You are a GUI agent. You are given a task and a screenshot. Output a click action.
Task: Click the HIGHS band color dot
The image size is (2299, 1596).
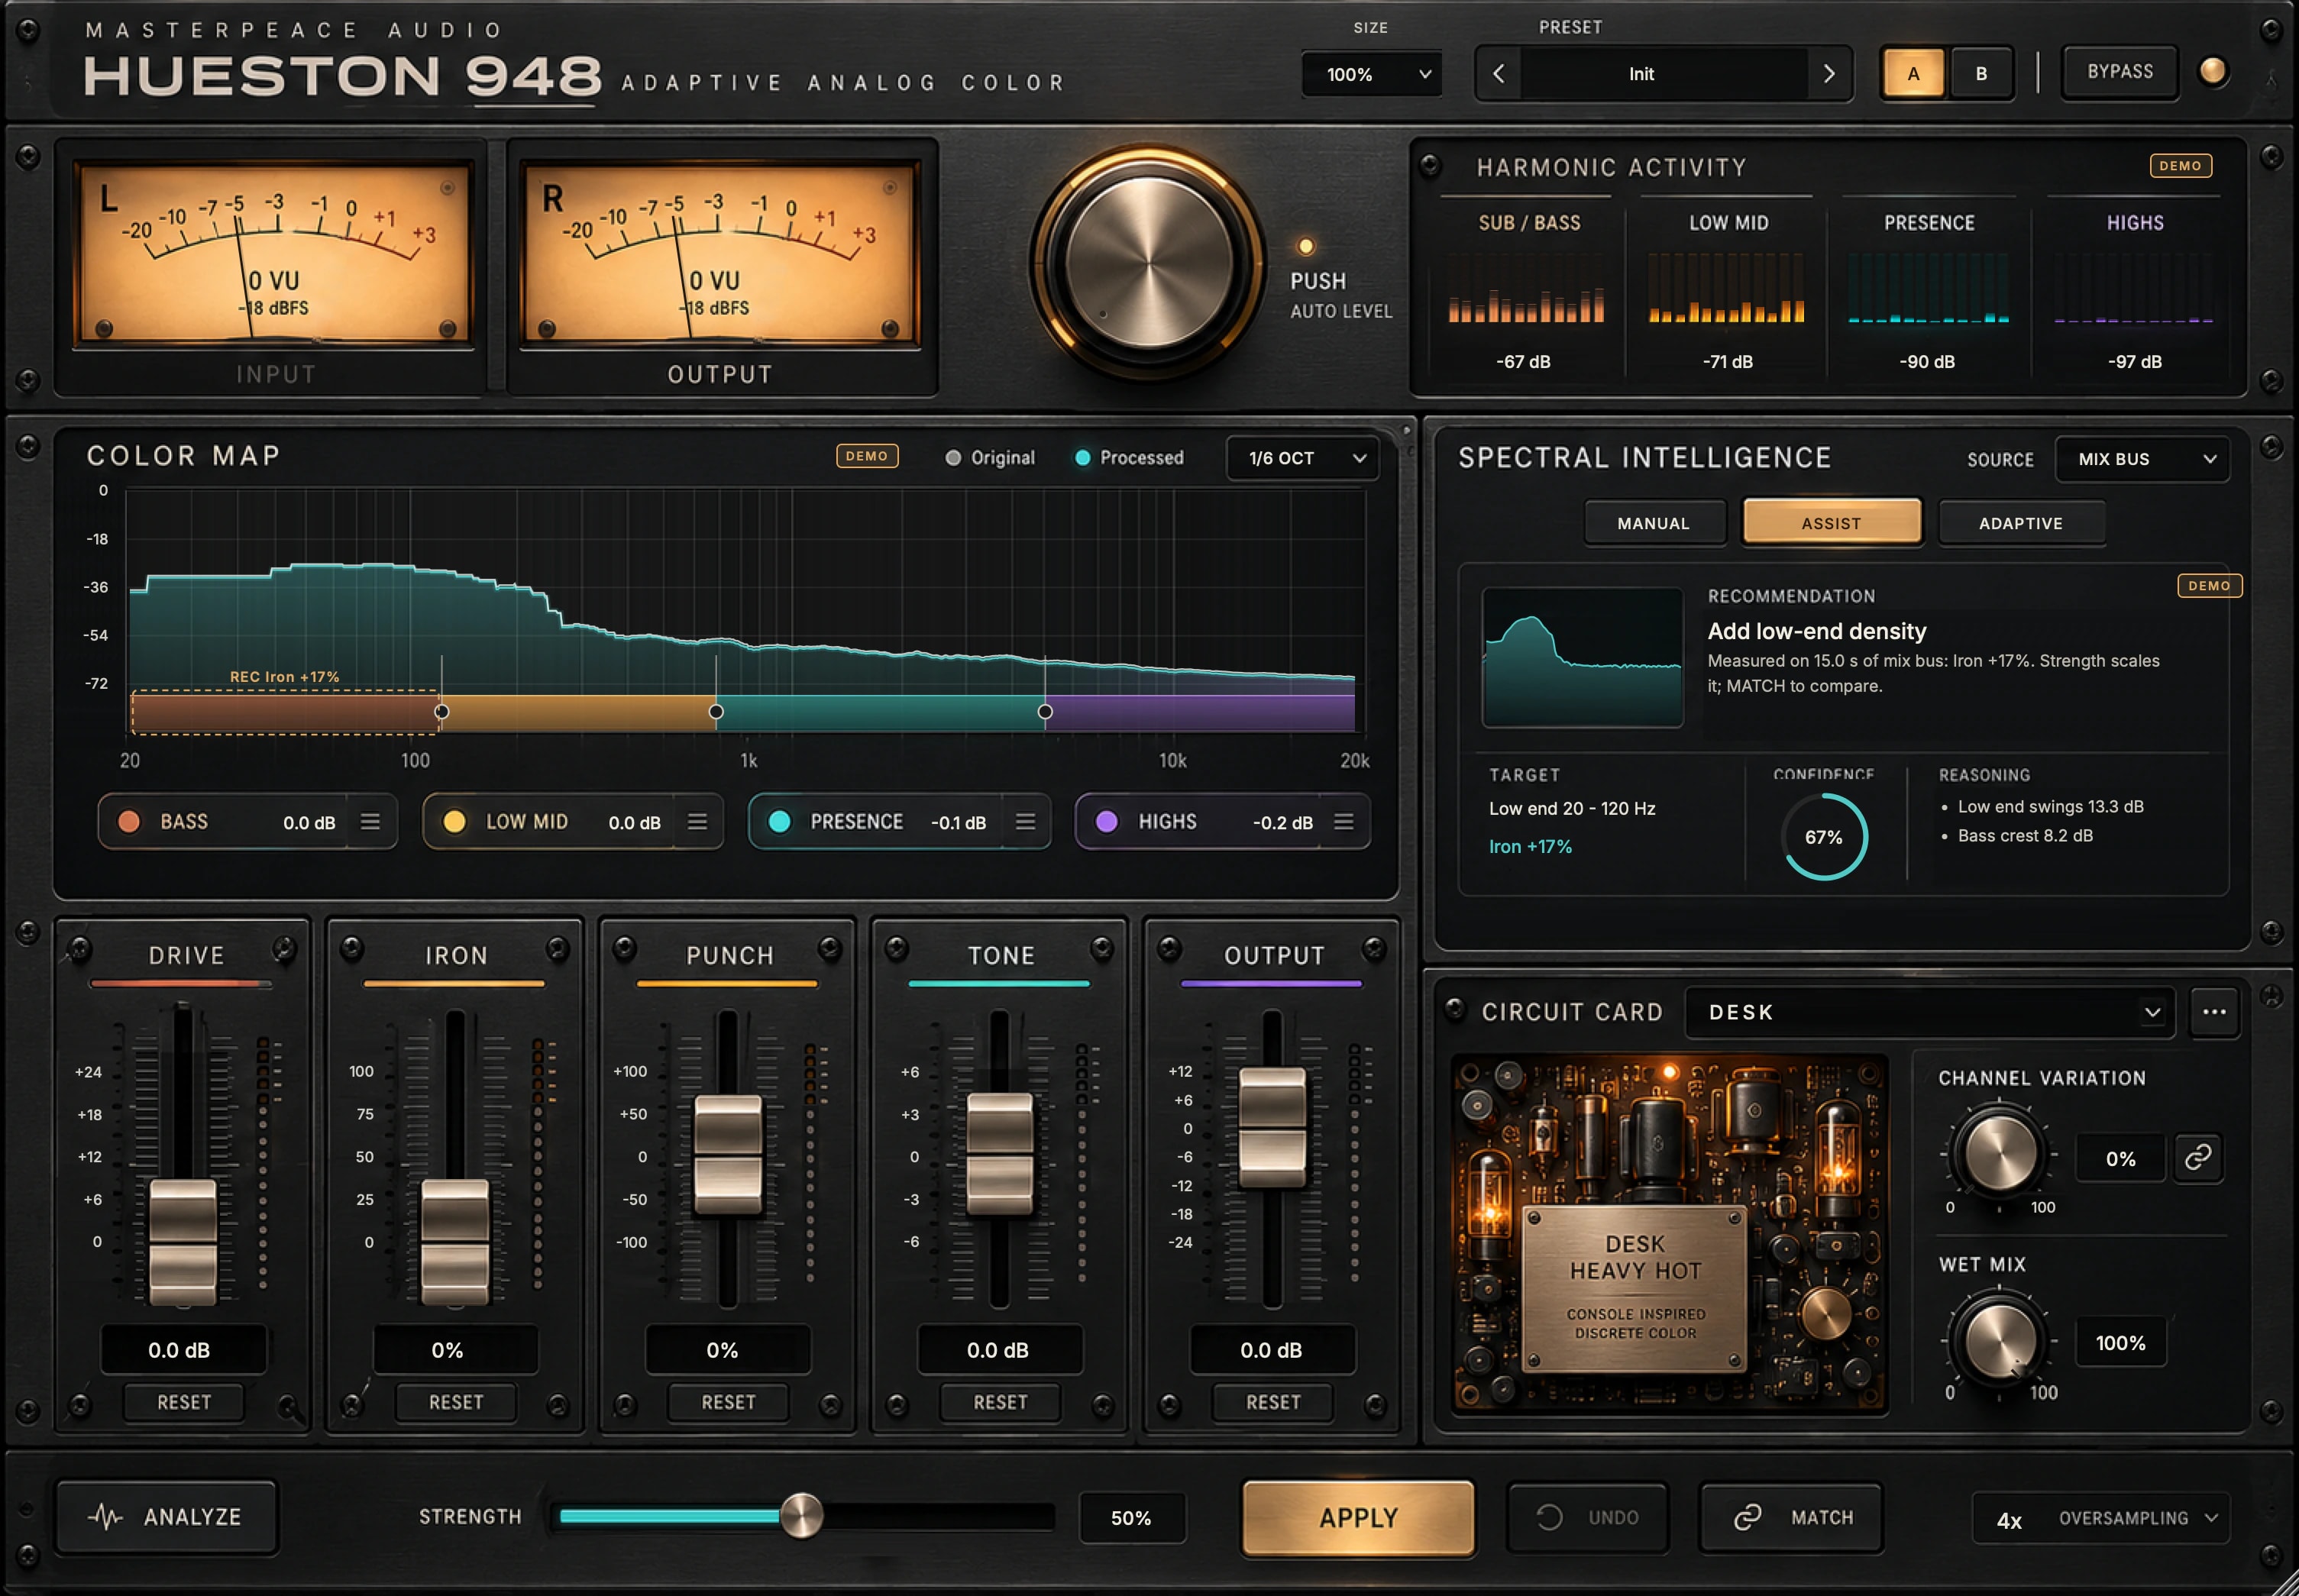(x=1106, y=822)
